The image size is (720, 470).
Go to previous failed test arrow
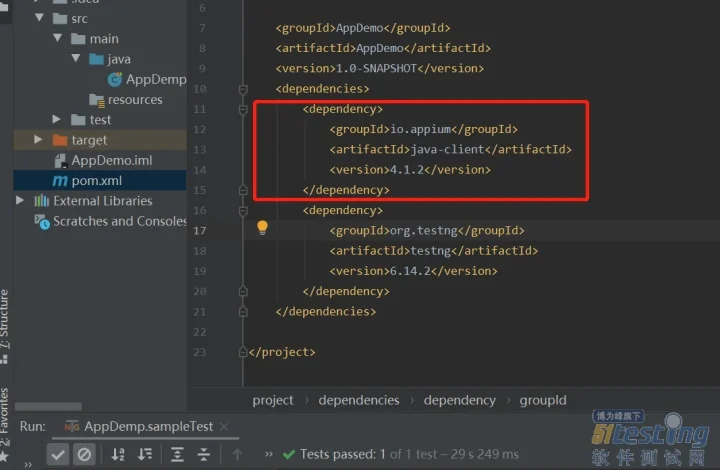tap(237, 454)
